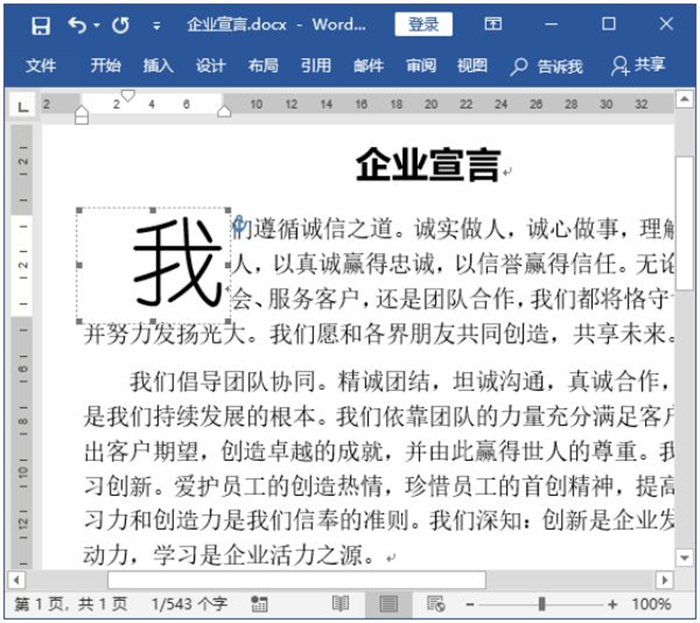Click the macro recording status bar icon
The image size is (700, 623).
pyautogui.click(x=260, y=604)
